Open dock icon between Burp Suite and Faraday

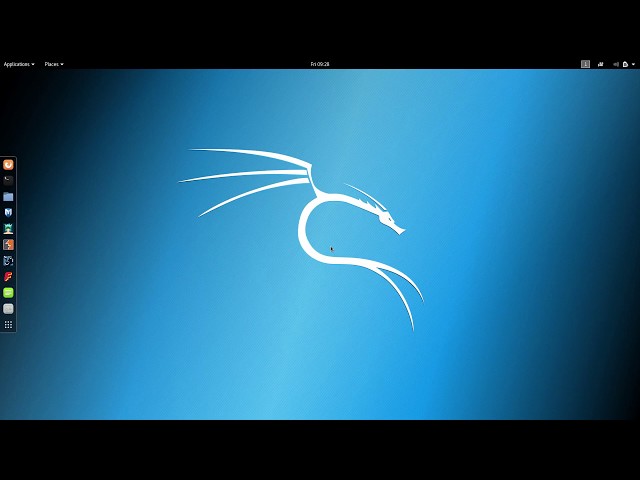tap(8, 260)
